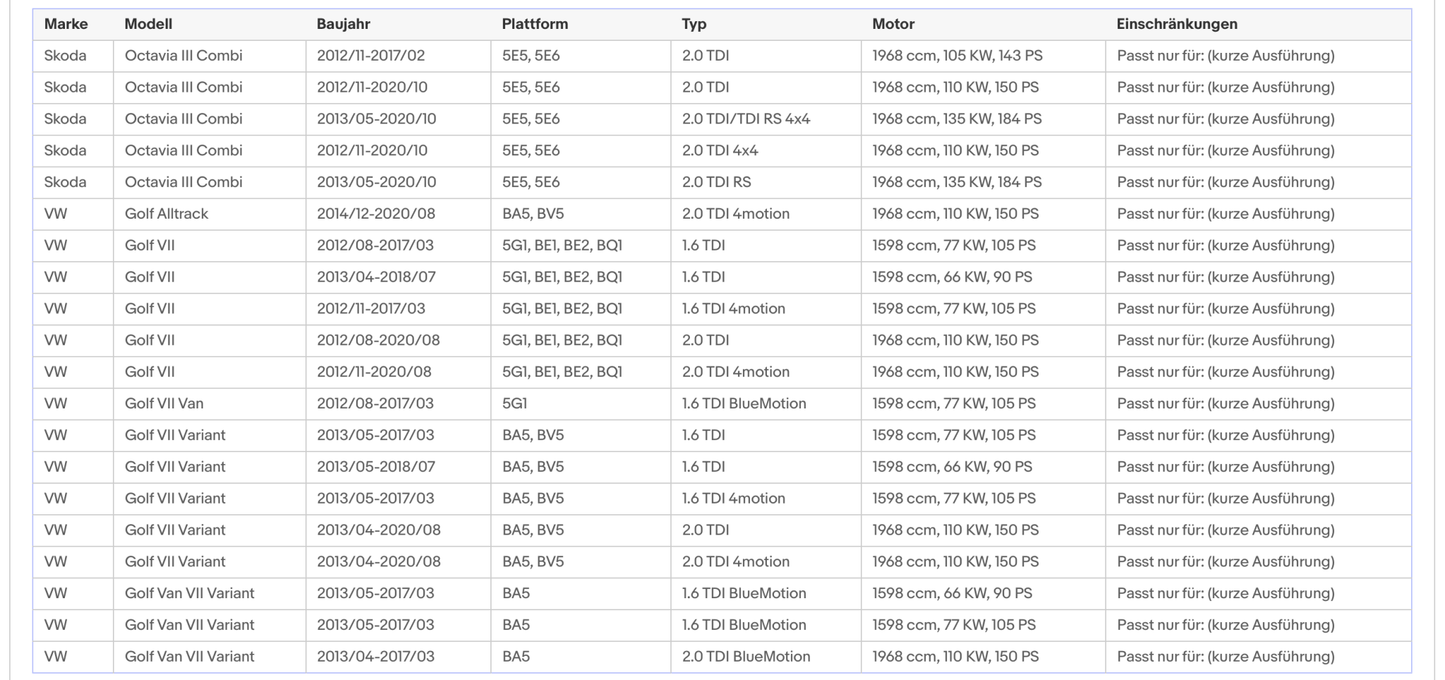Screen dimensions: 1445x680
Task: Click Einschränkungen text in Golf VII Van row
Action: click(1226, 404)
